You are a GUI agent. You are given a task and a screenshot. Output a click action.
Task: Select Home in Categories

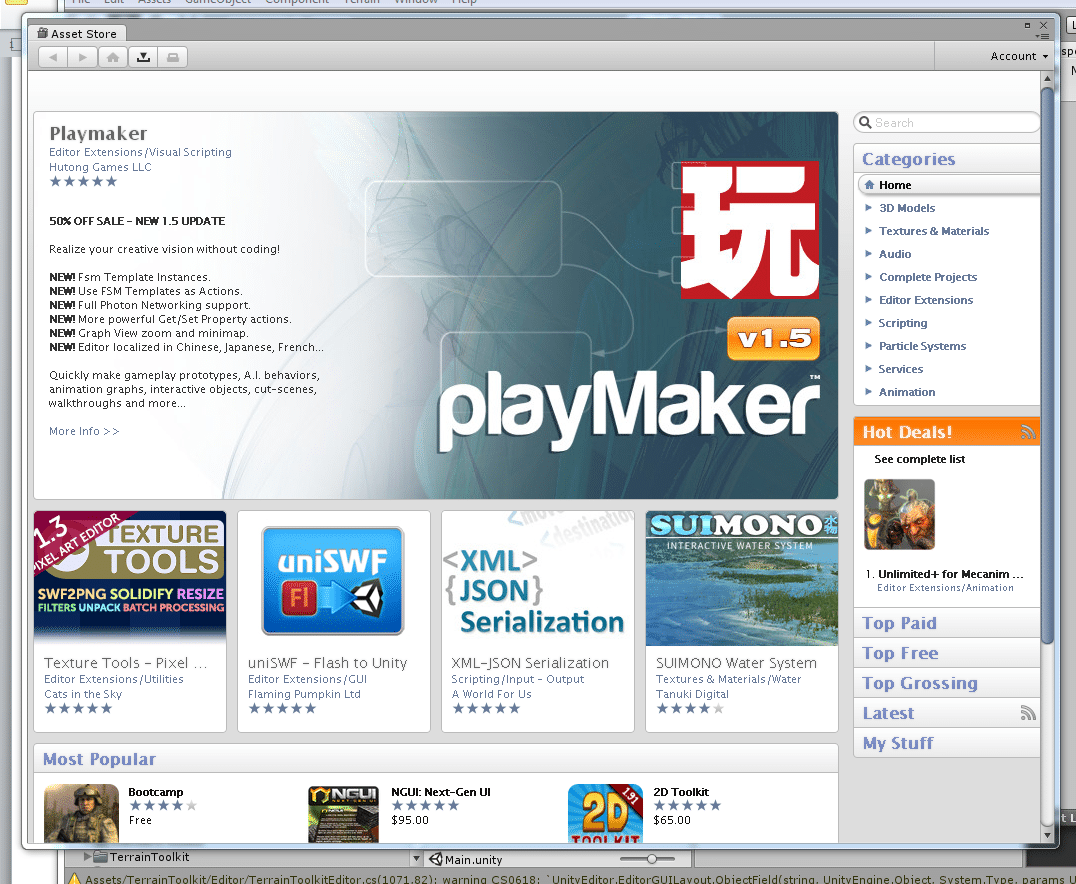[x=949, y=185]
